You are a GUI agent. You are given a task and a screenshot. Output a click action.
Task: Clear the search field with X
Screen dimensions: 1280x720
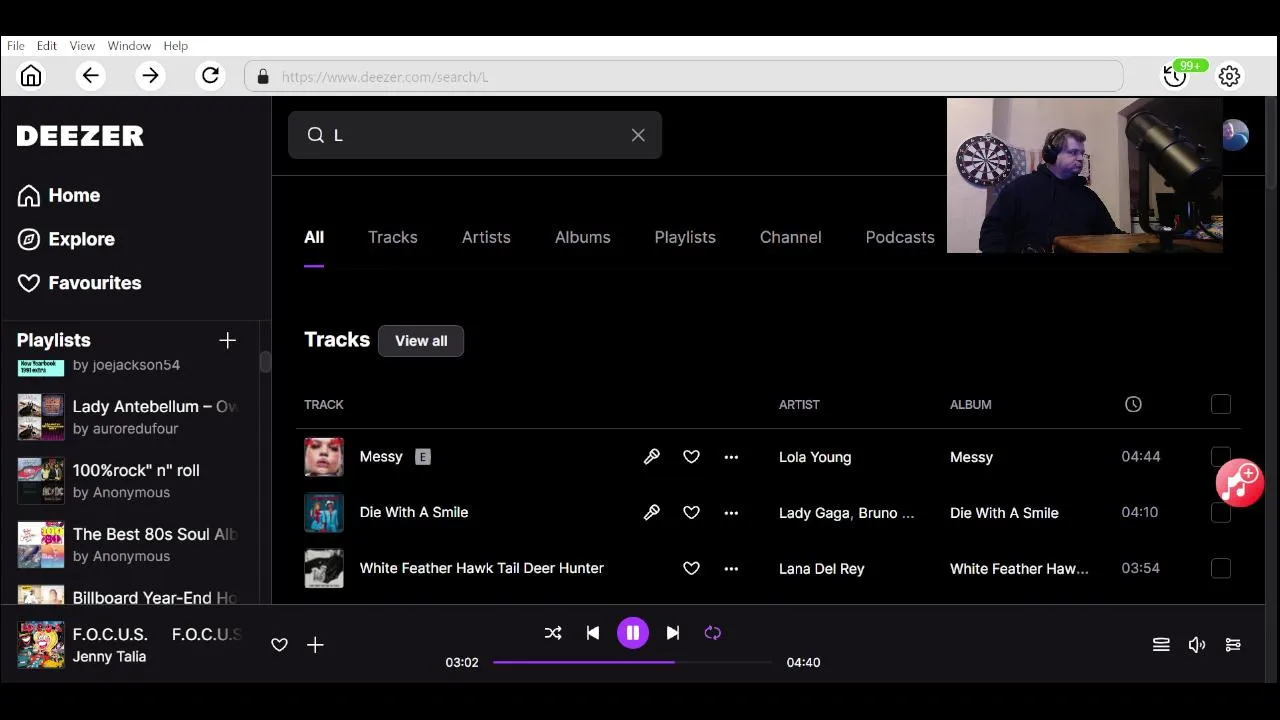pos(638,135)
